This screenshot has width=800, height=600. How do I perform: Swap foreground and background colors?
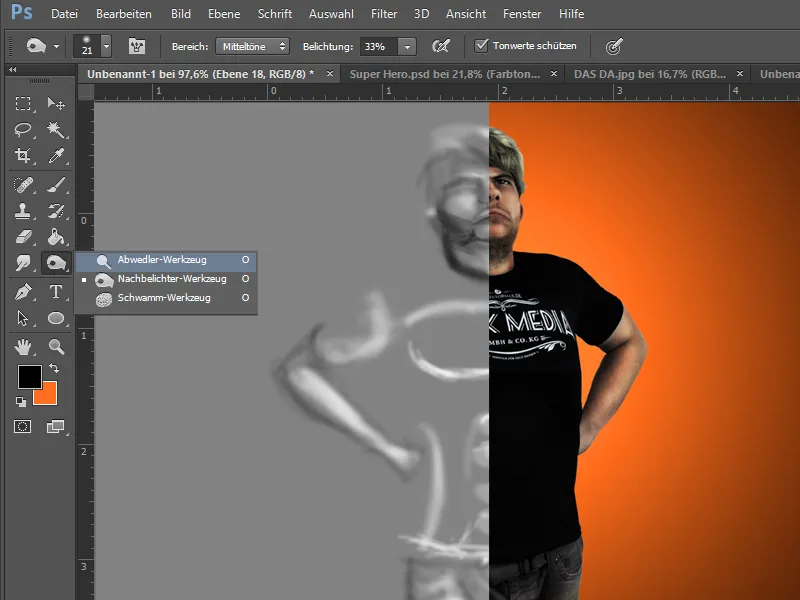click(x=54, y=368)
